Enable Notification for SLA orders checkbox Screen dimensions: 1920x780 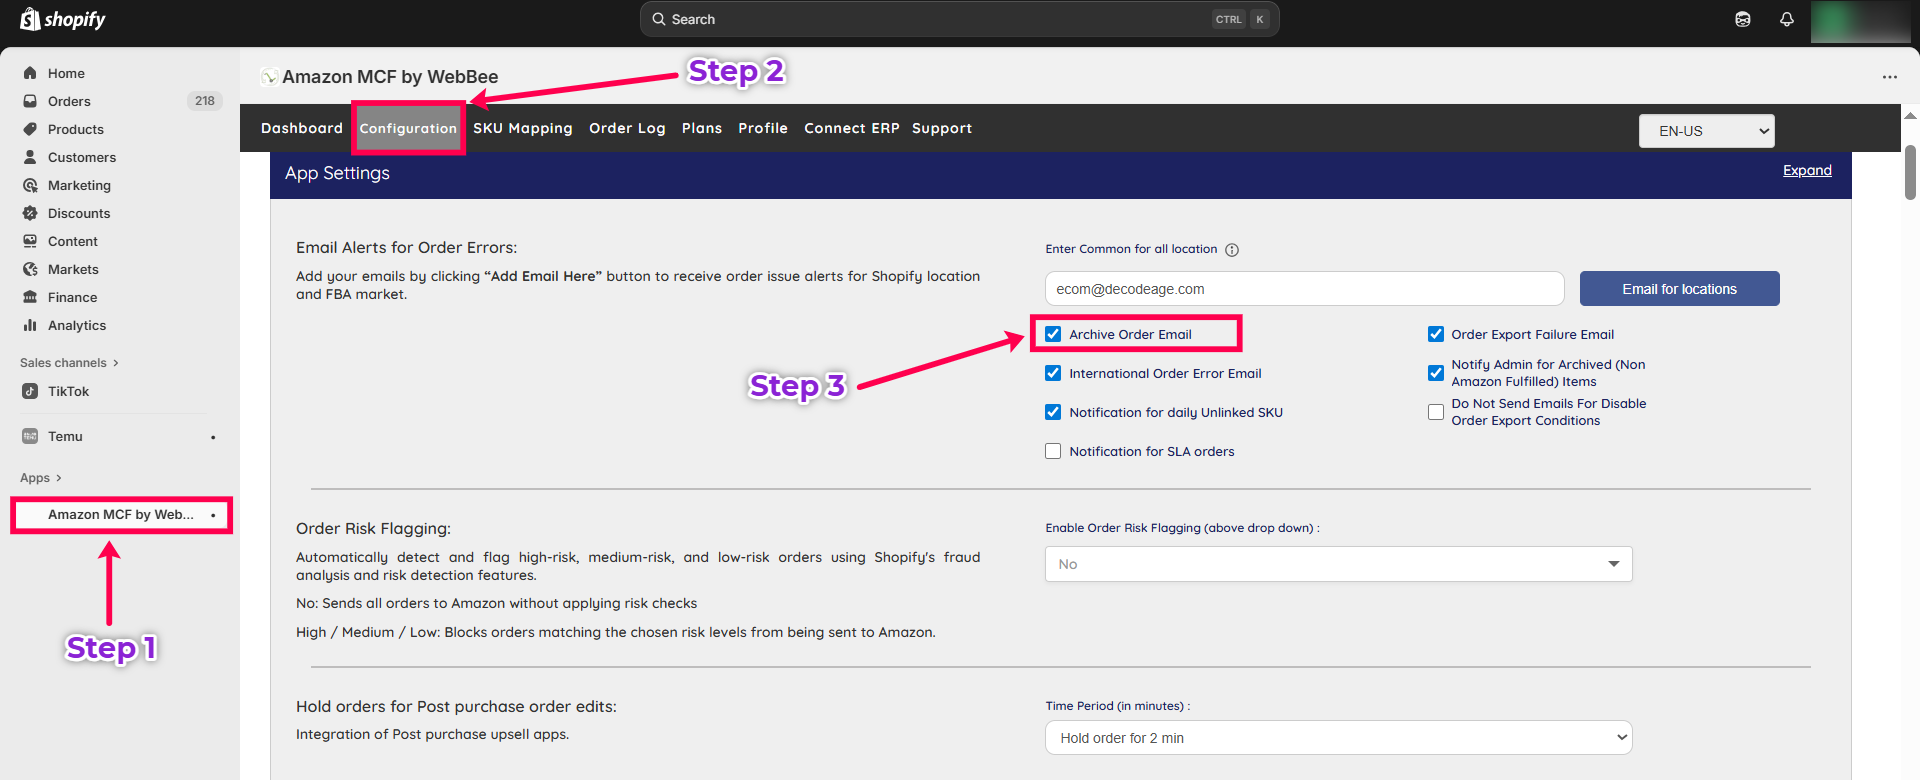[x=1053, y=451]
